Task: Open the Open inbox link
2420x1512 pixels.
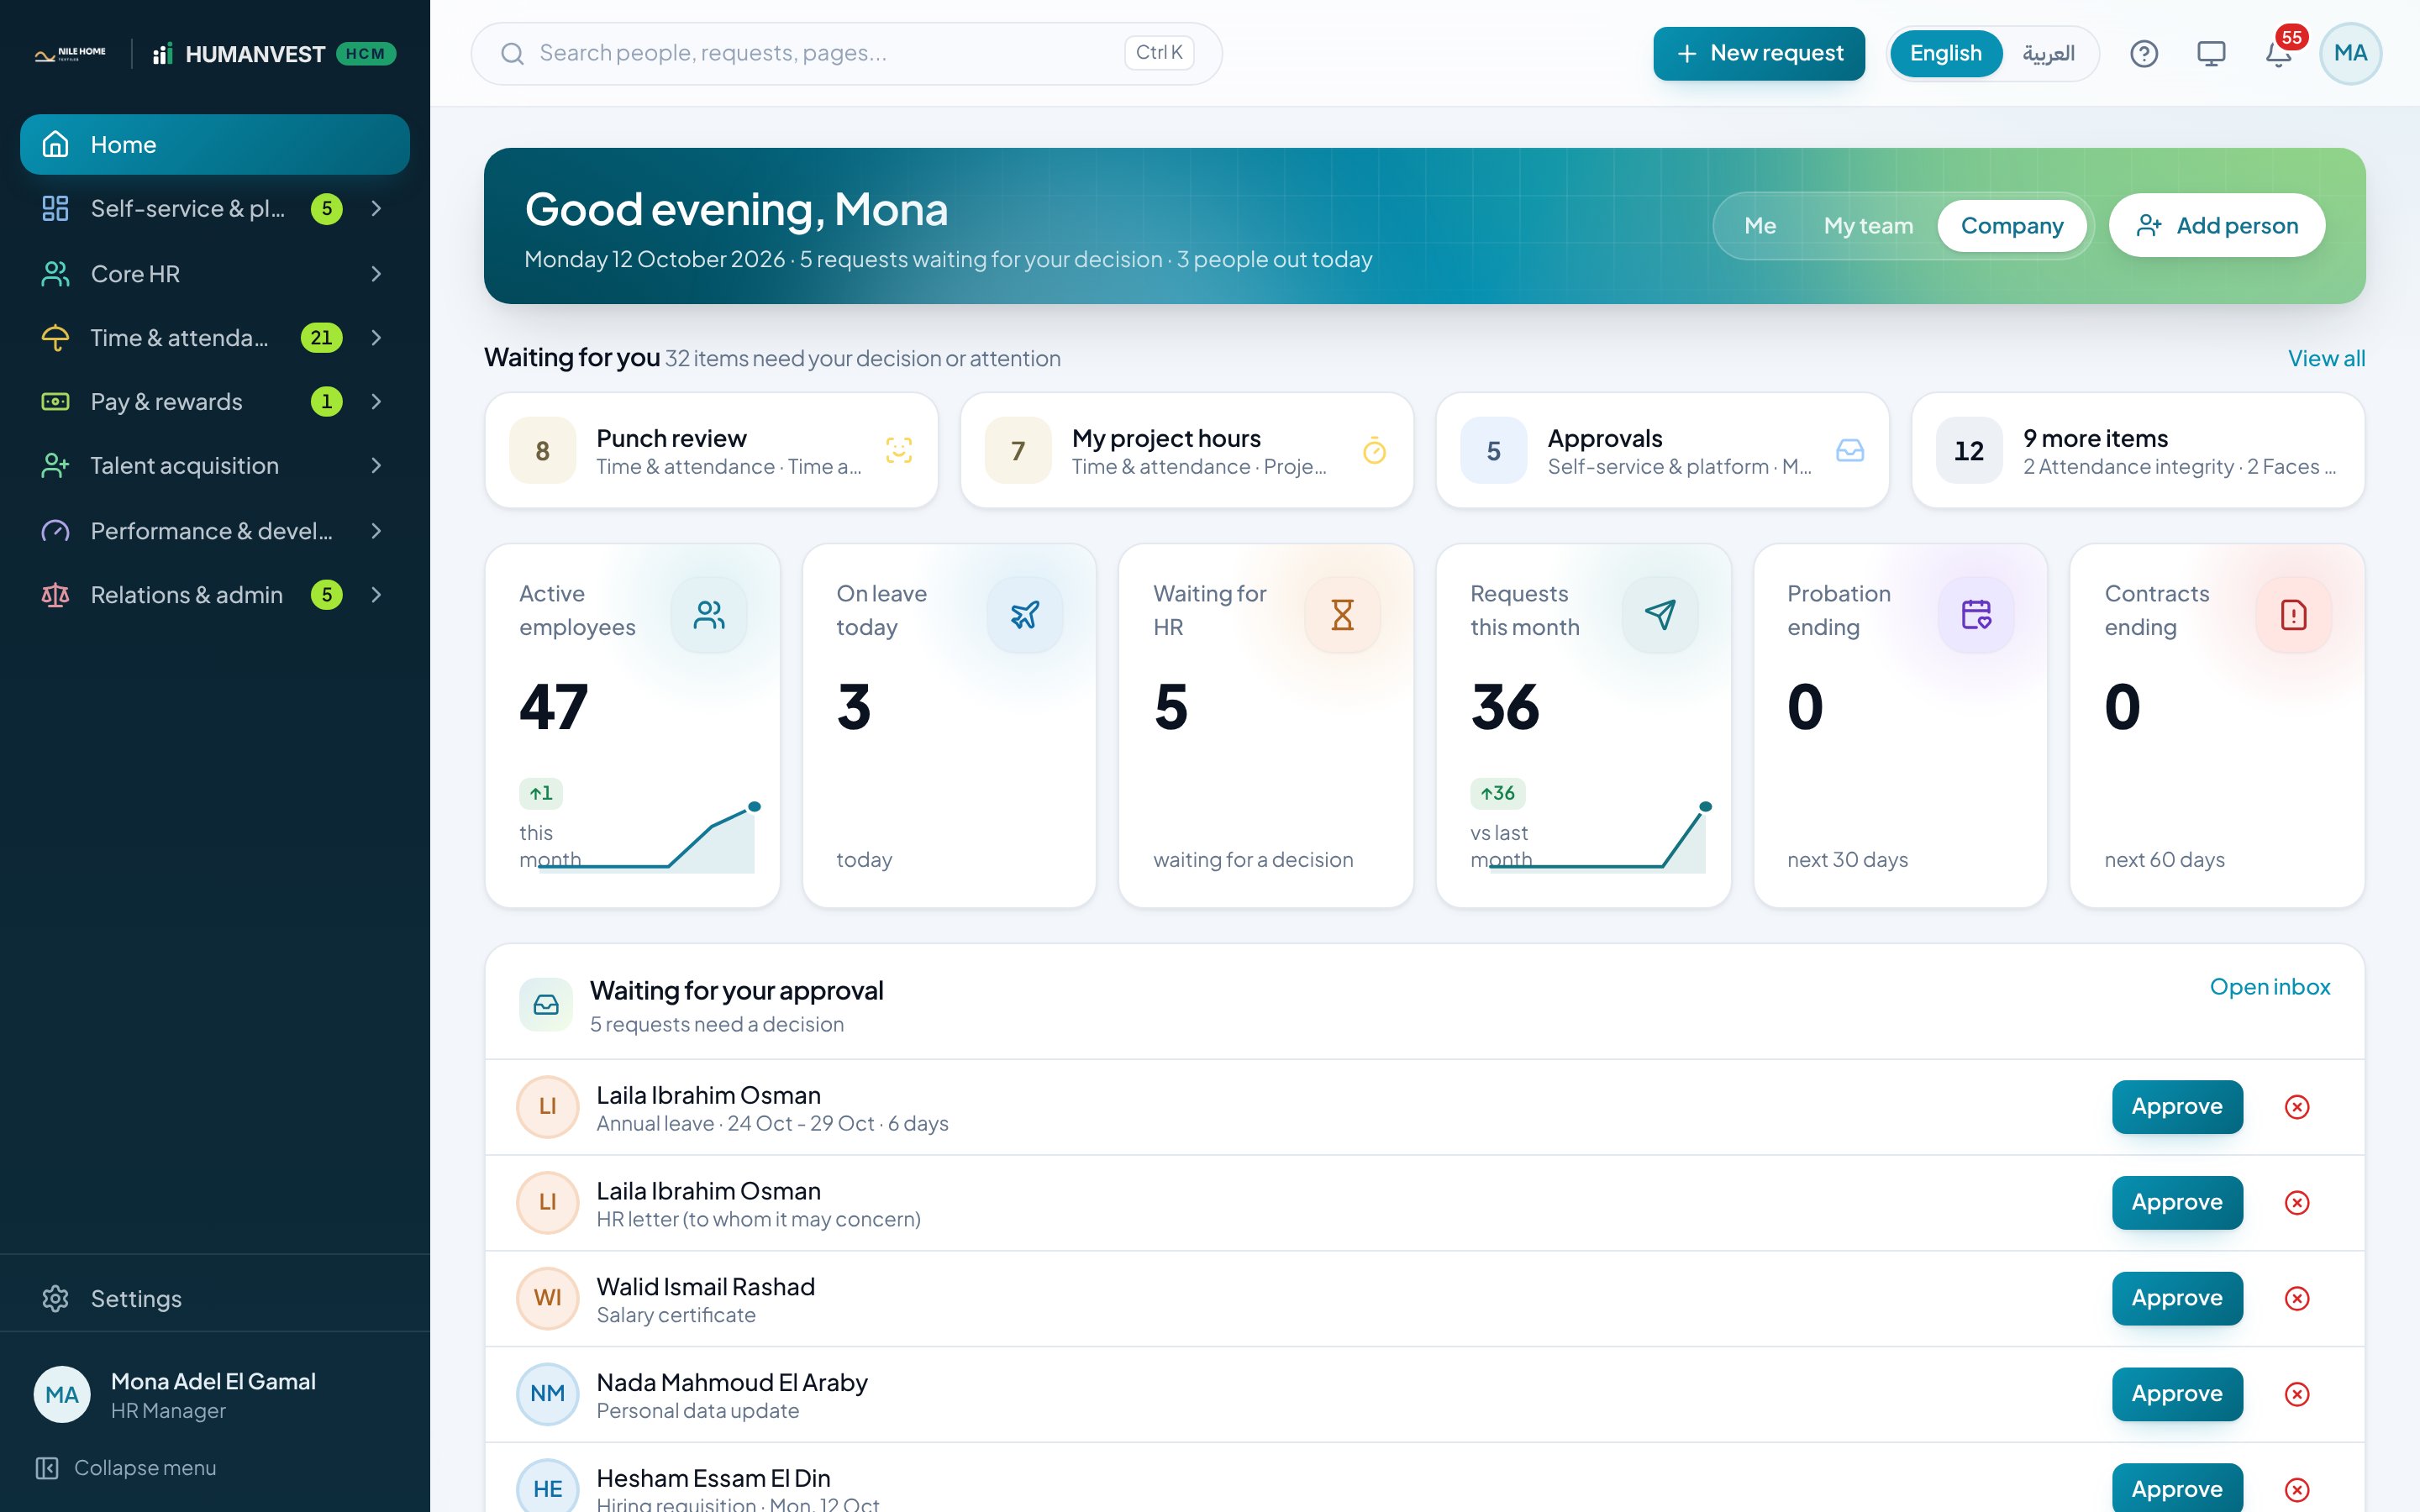Action: pos(2270,987)
